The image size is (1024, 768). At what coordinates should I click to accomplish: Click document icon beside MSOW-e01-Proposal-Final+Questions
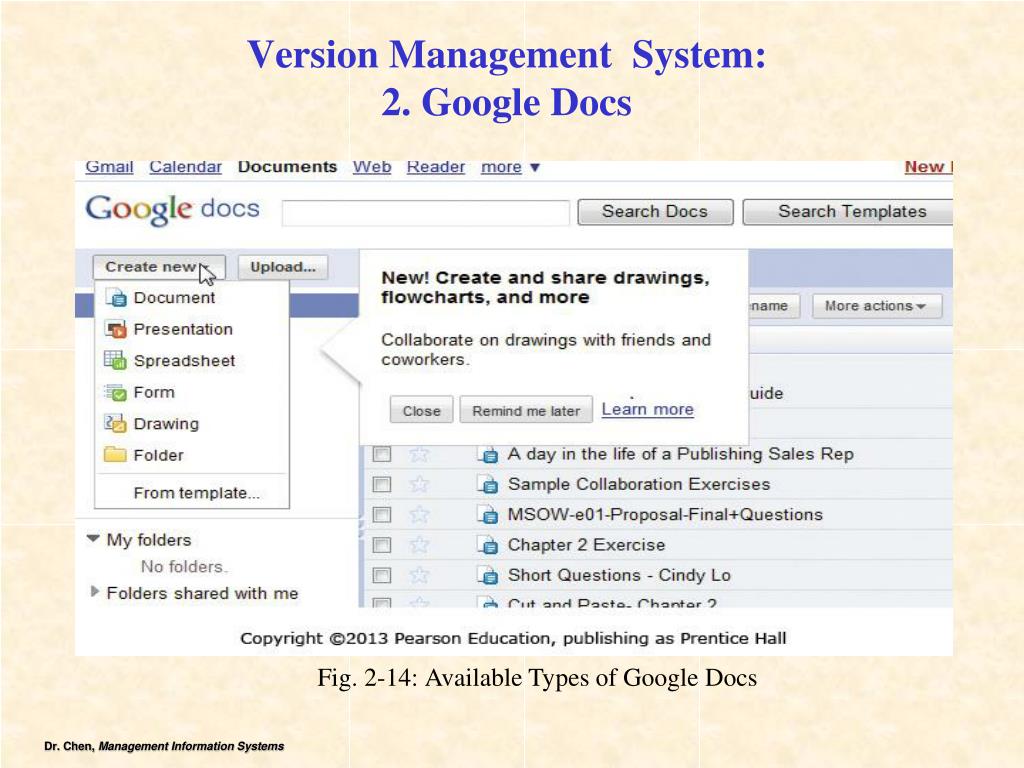(488, 515)
